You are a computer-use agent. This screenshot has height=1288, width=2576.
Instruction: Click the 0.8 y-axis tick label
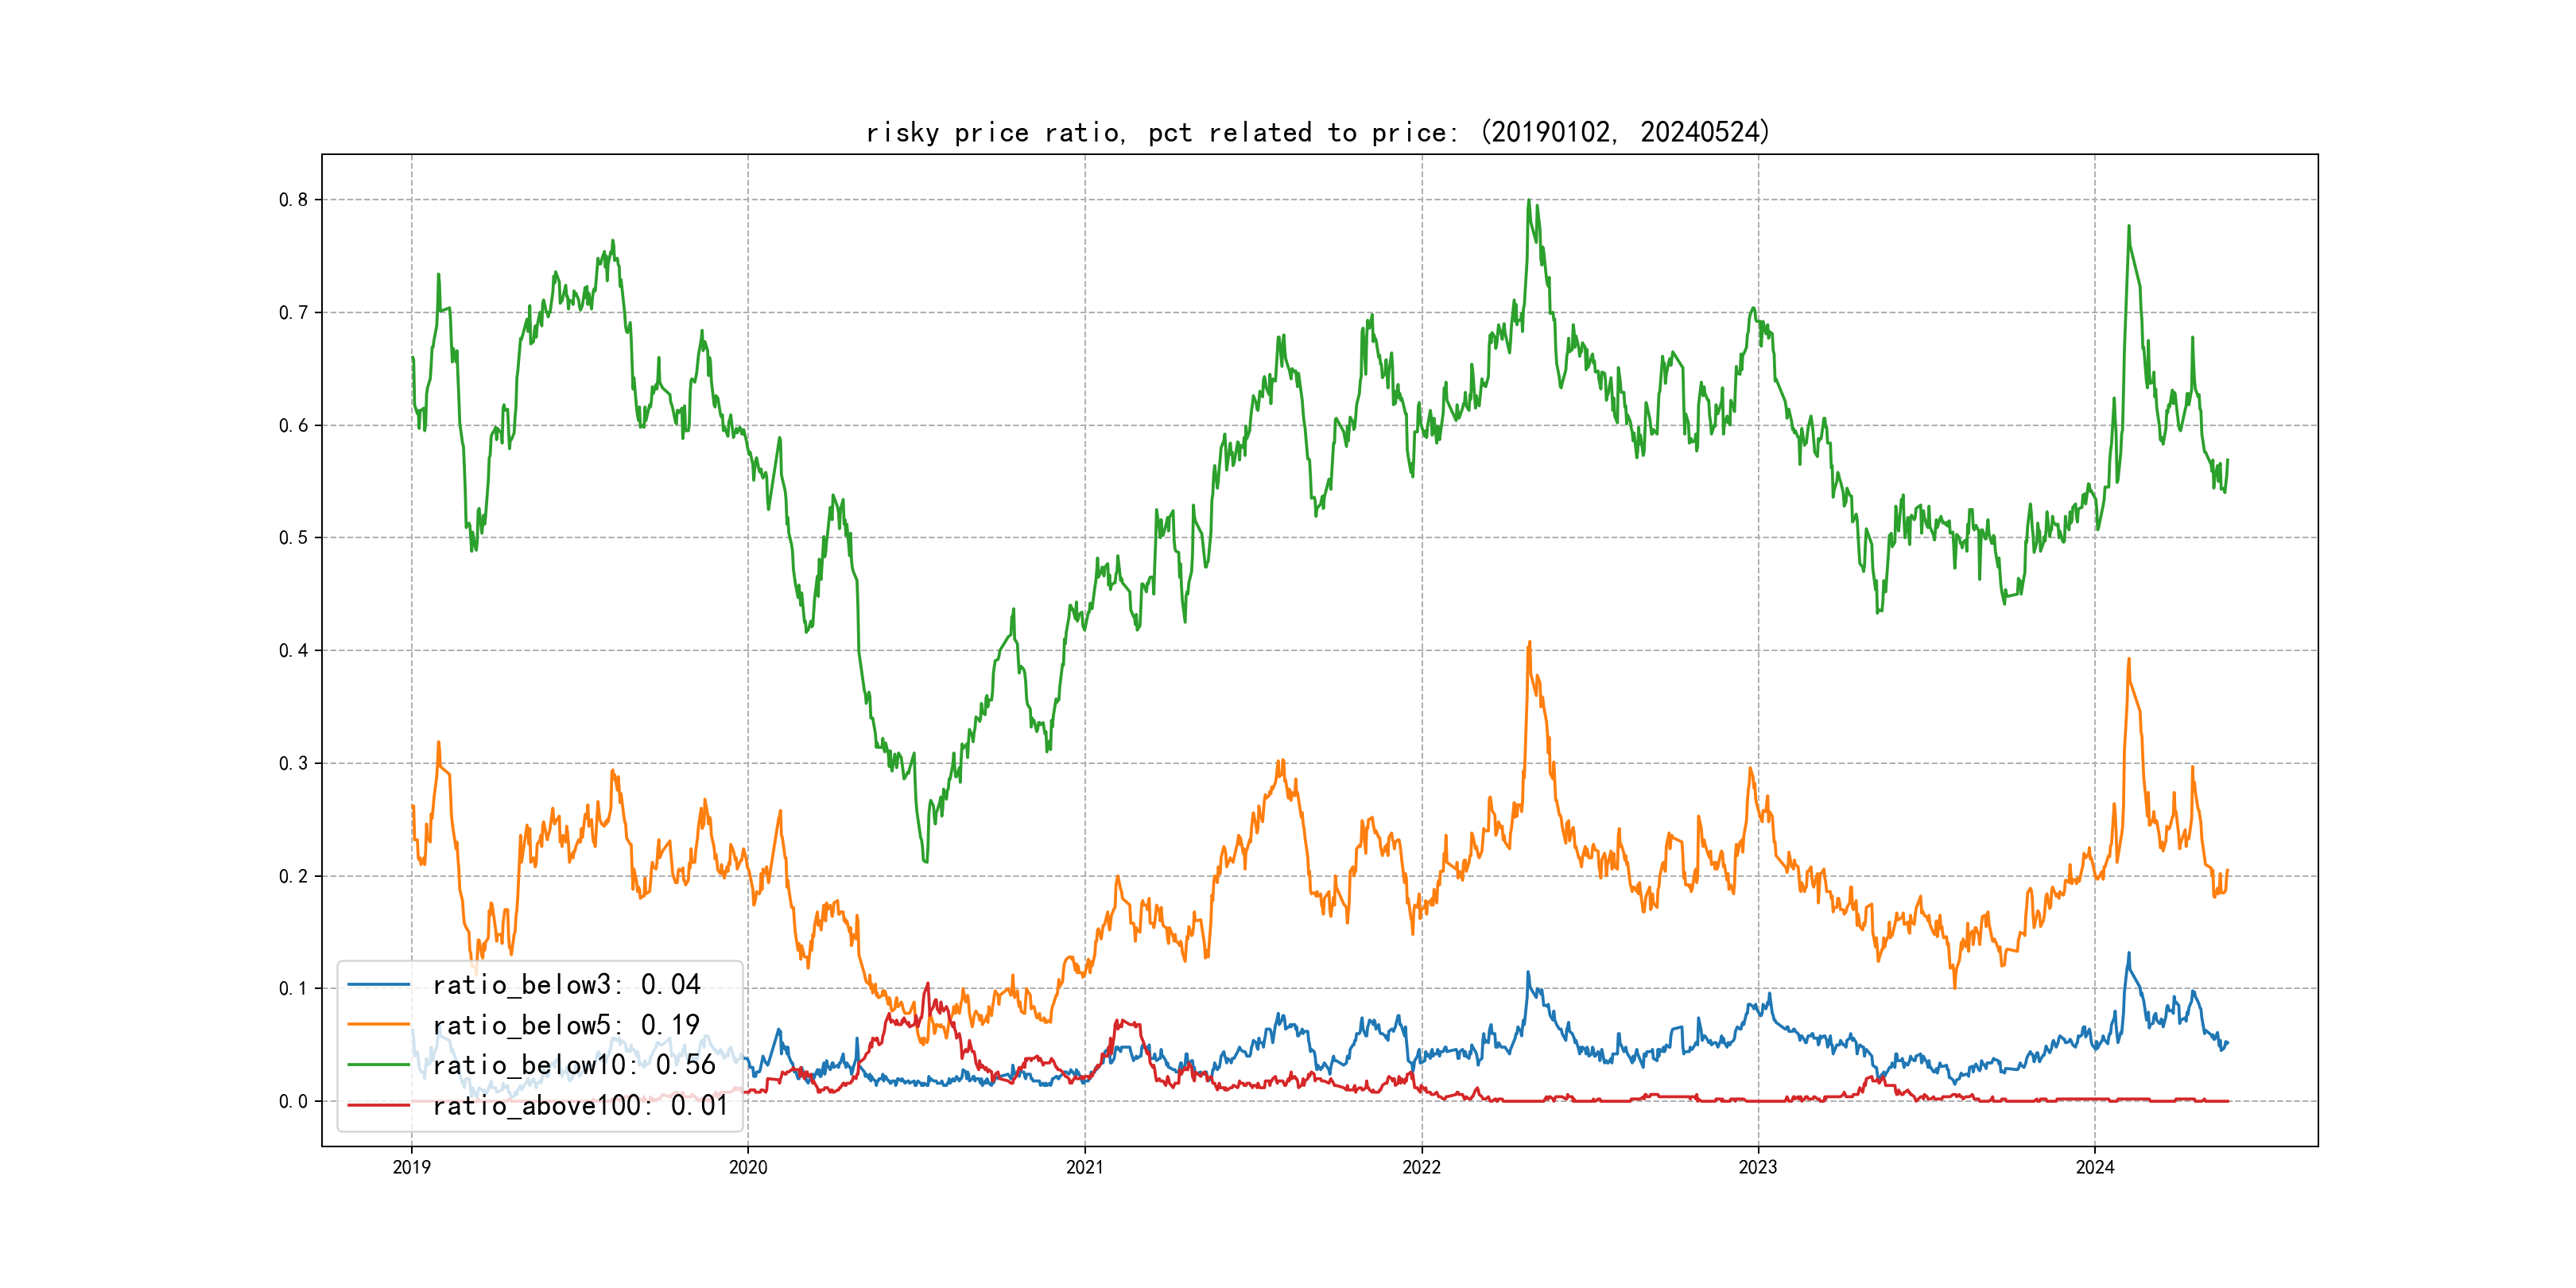pos(293,200)
